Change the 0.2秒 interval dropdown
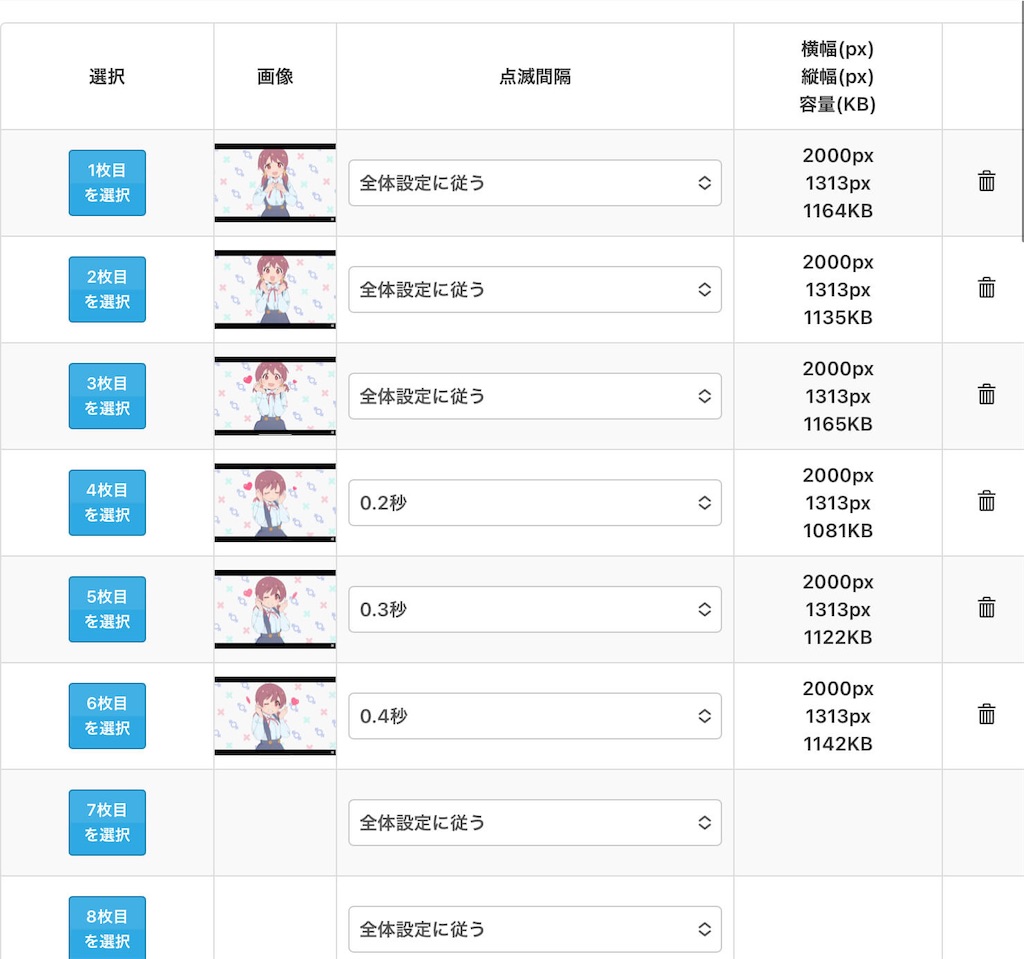 535,502
